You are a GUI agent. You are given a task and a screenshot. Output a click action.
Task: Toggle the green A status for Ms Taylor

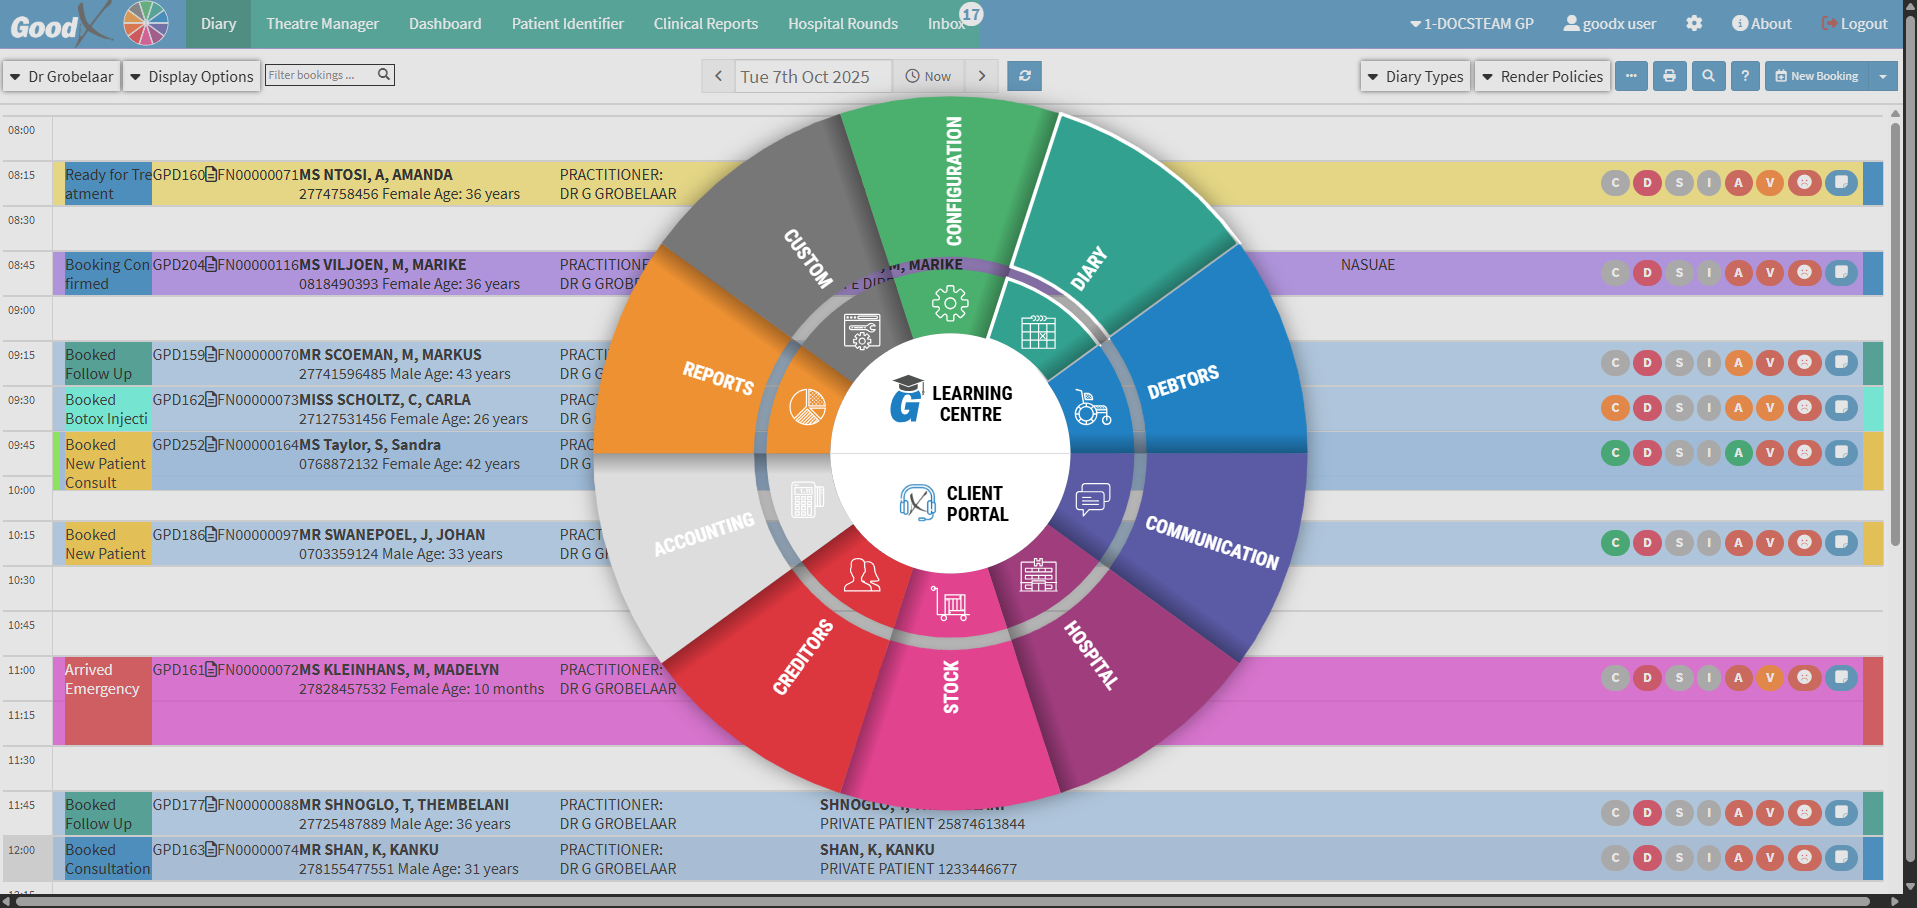point(1738,453)
